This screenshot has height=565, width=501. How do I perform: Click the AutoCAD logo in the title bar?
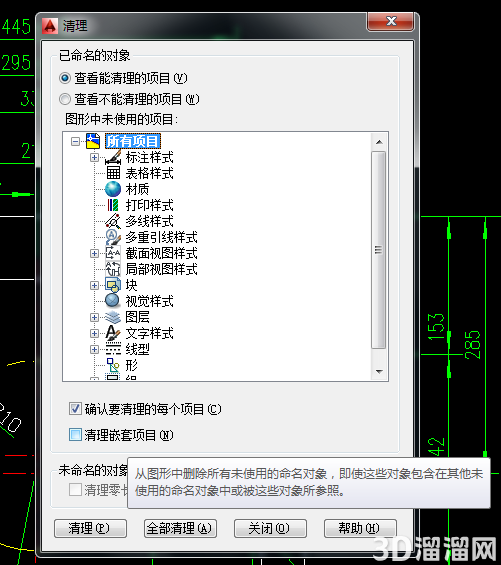(50, 26)
